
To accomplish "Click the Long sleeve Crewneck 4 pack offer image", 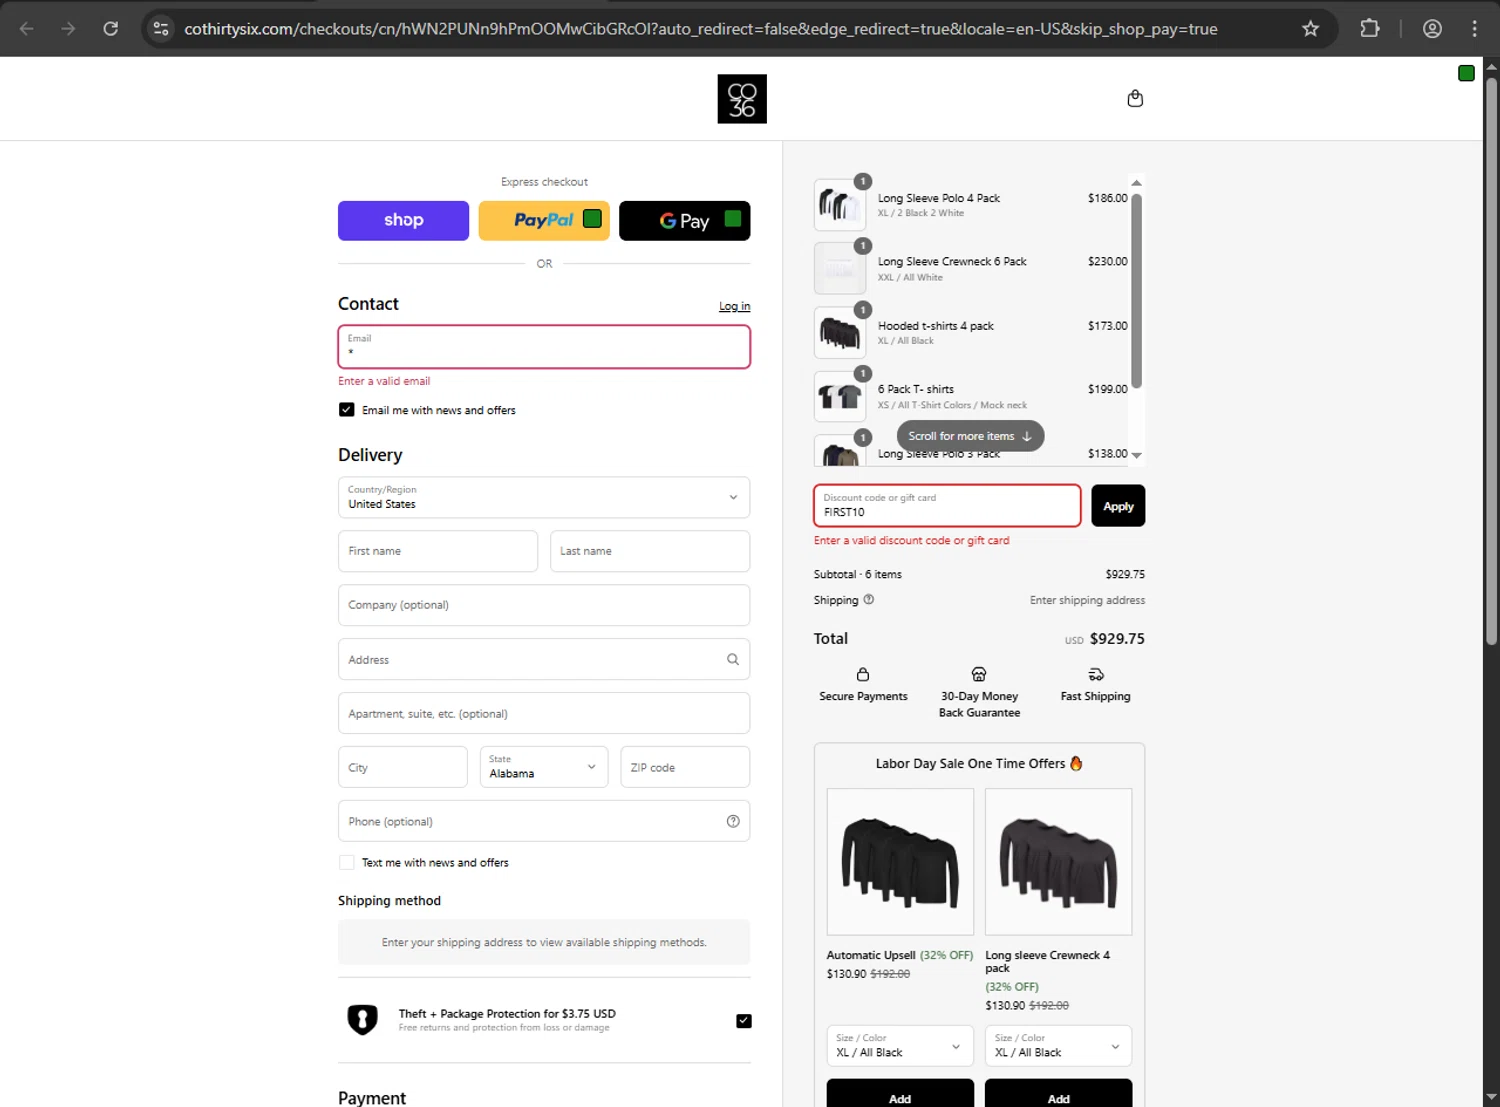I will pos(1058,862).
